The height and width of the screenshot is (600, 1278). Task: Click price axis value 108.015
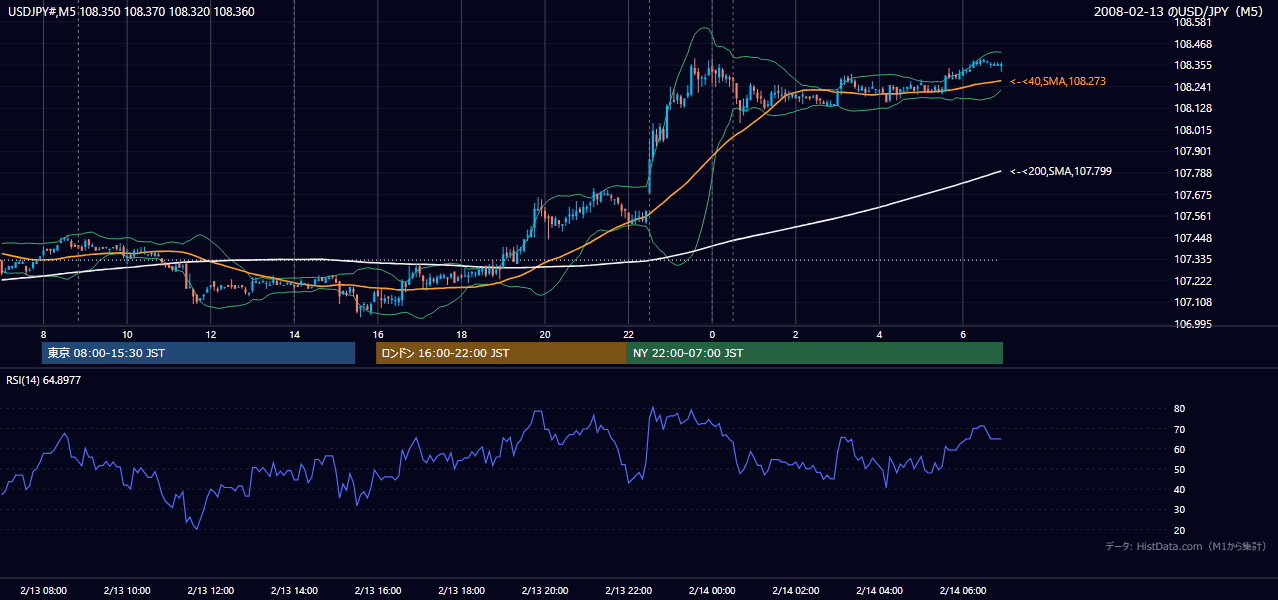pyautogui.click(x=1193, y=130)
